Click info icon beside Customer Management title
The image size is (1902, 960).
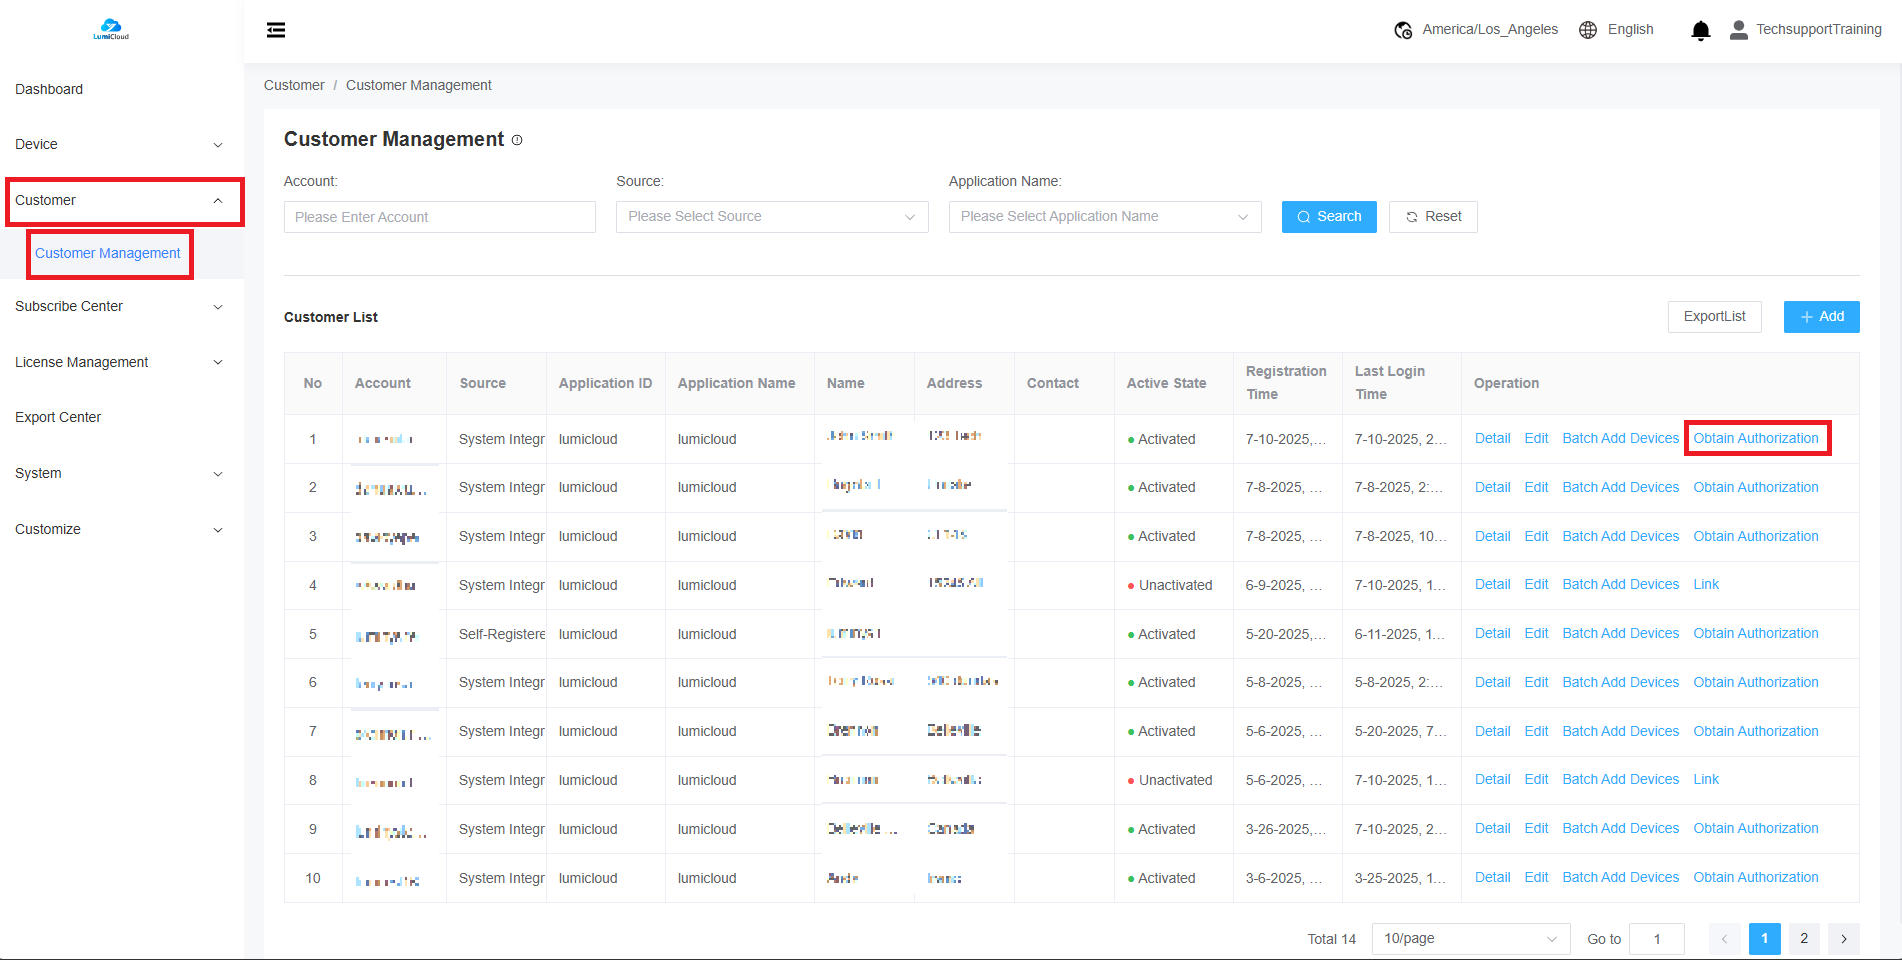517,140
